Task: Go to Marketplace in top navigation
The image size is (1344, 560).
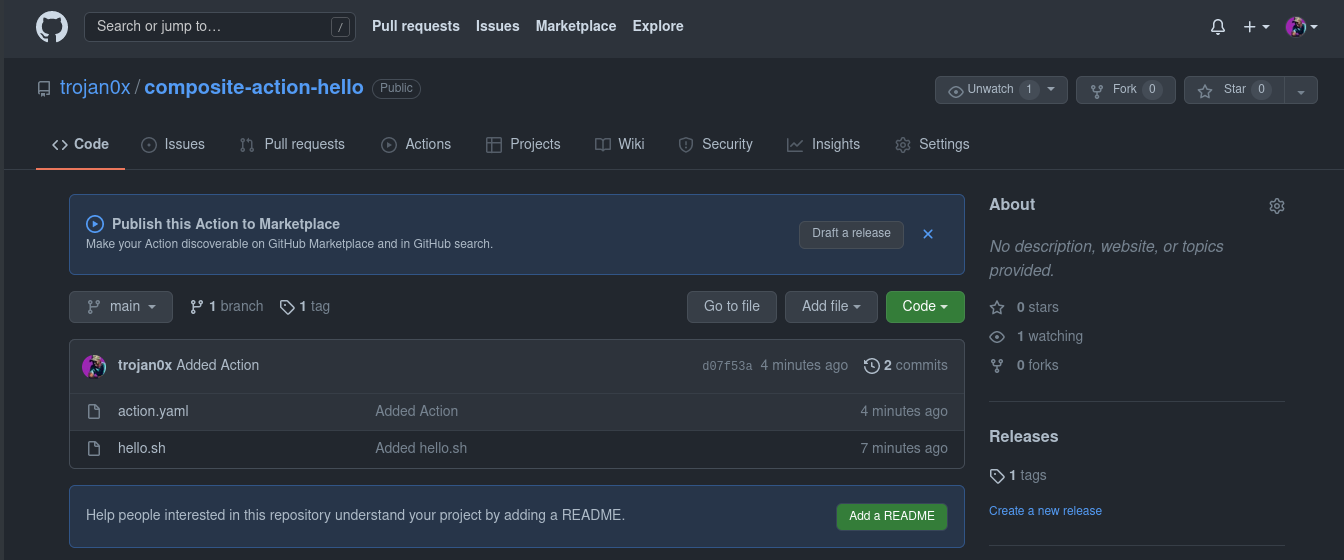Action: [576, 26]
